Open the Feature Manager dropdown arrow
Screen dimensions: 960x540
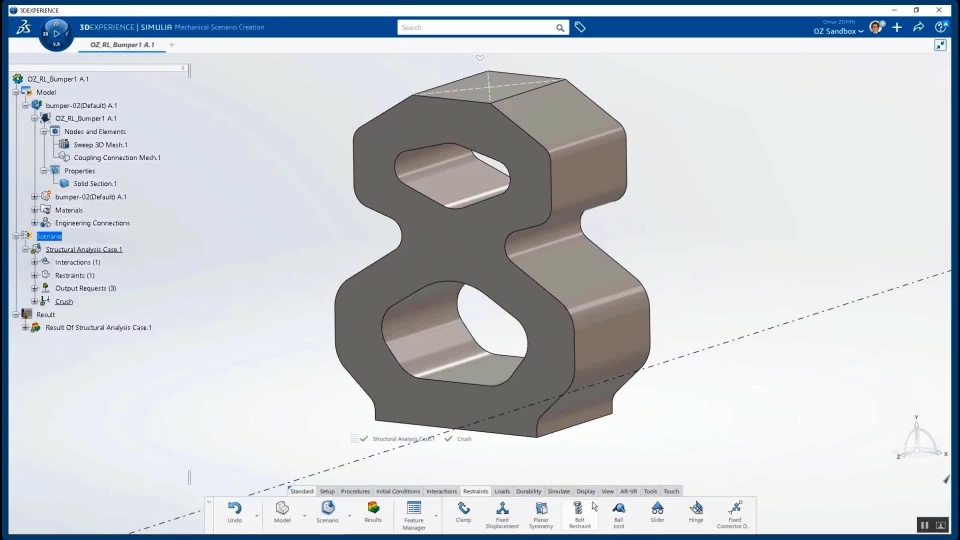pyautogui.click(x=436, y=516)
